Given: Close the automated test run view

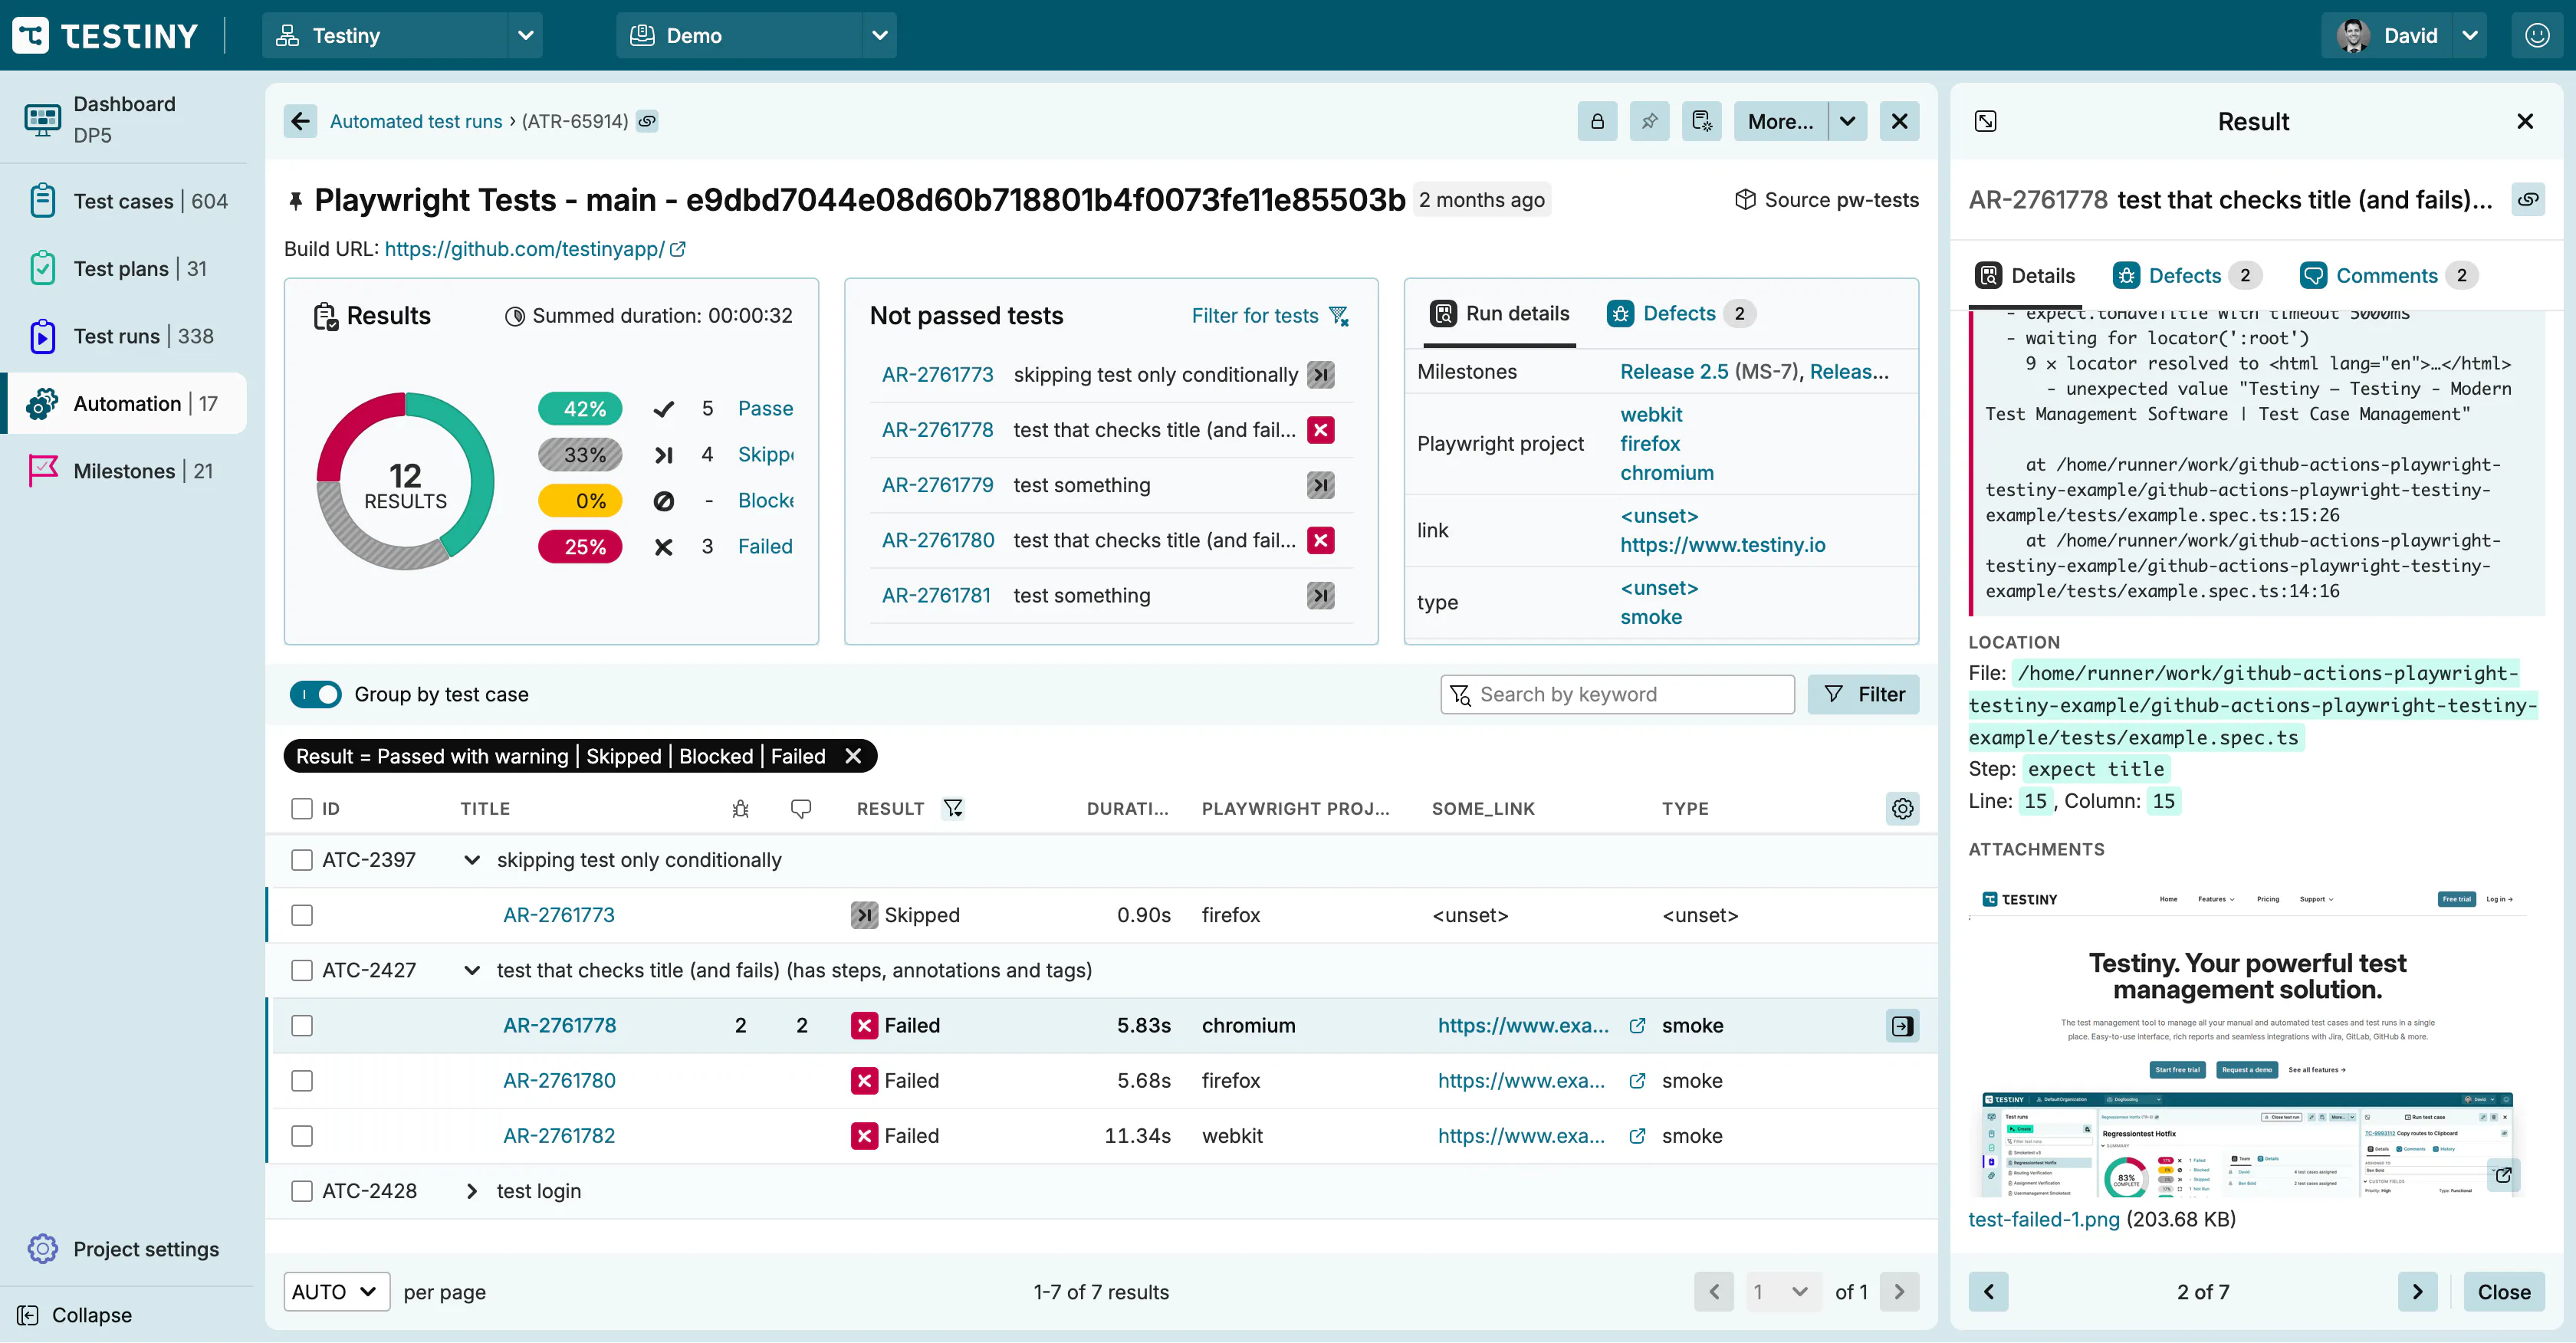Looking at the screenshot, I should pos(1899,121).
